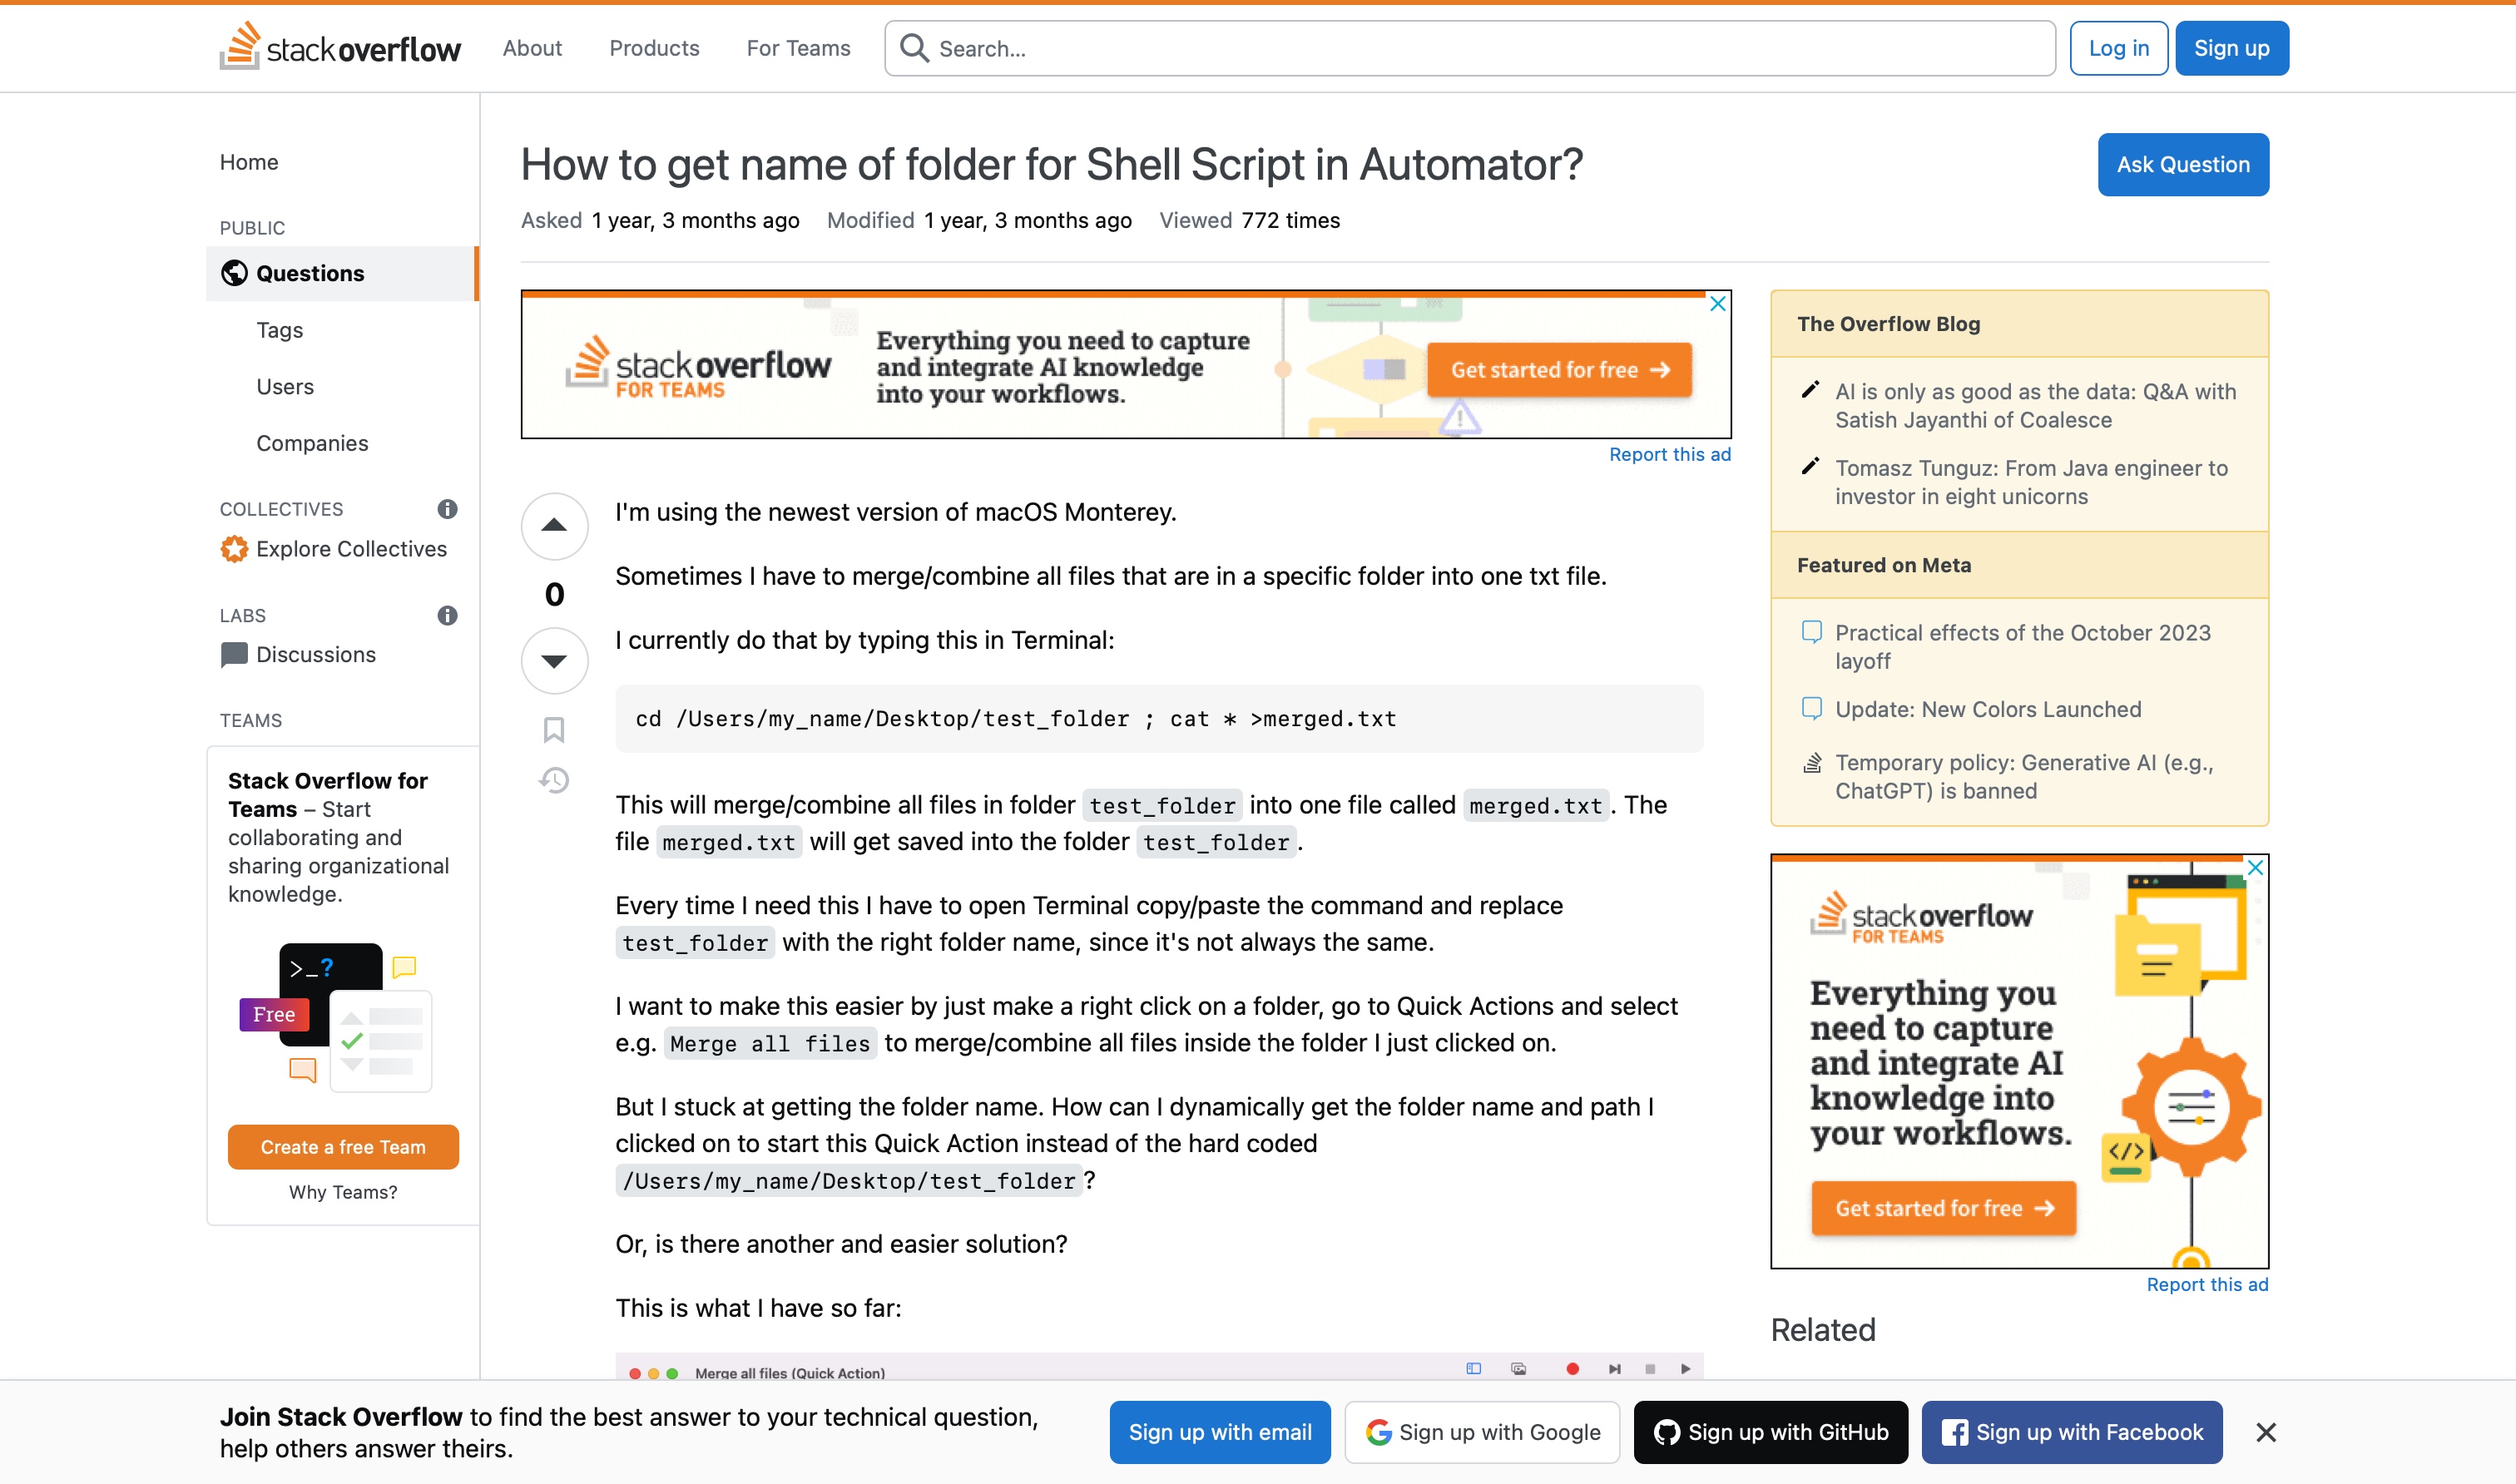Close the Stack Overflow for Teams banner ad
Image resolution: width=2516 pixels, height=1484 pixels.
tap(1718, 303)
